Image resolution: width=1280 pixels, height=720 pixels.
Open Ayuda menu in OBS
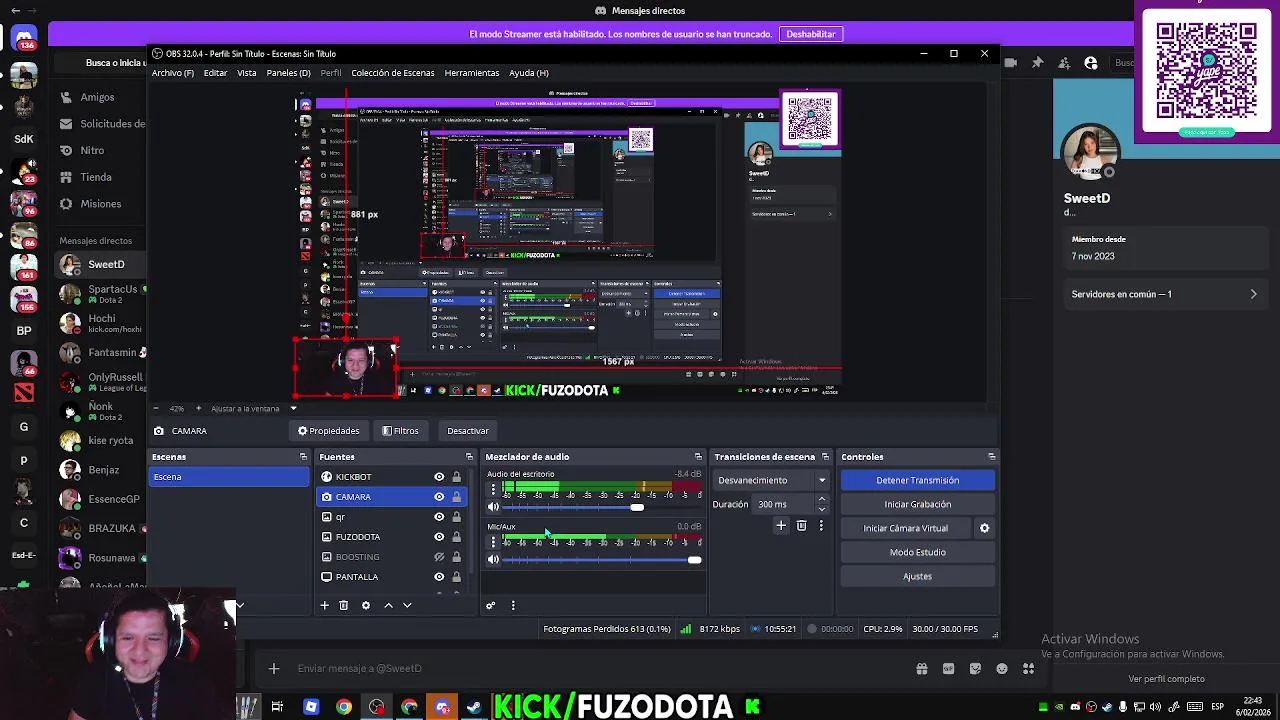tap(529, 73)
